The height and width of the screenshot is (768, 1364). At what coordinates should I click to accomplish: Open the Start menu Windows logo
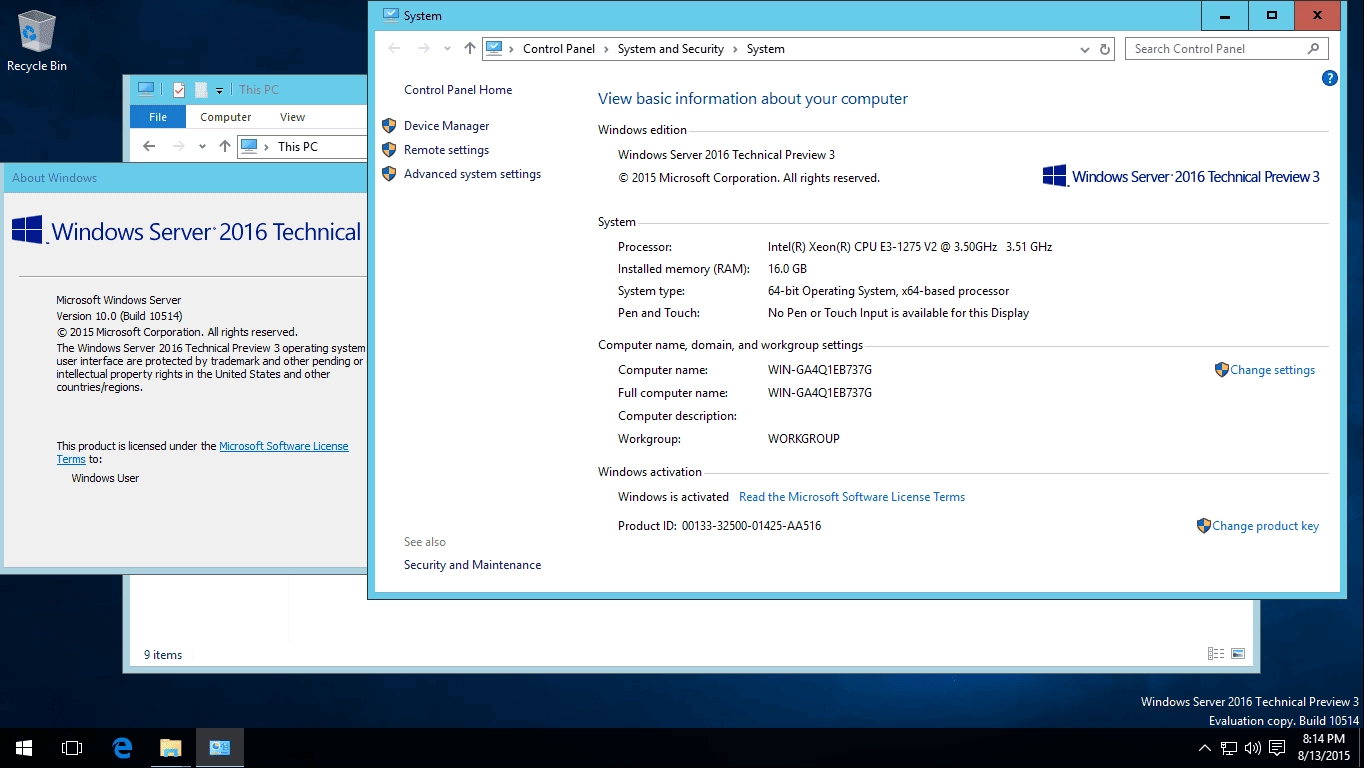coord(23,748)
